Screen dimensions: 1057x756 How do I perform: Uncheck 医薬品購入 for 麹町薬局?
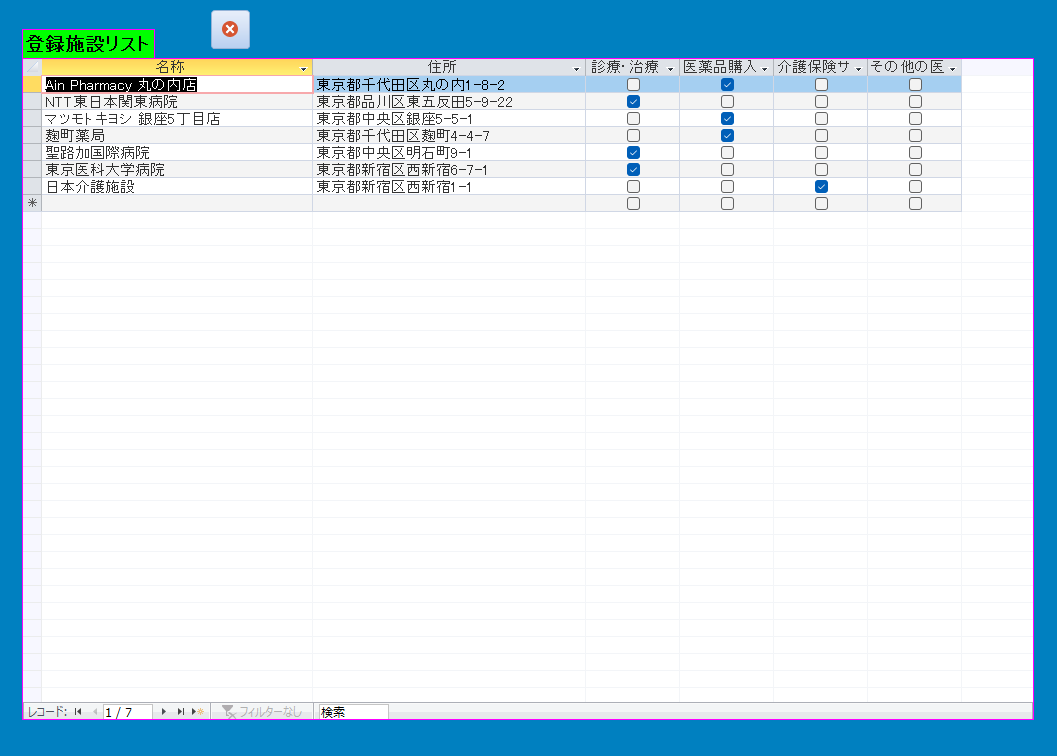click(727, 135)
